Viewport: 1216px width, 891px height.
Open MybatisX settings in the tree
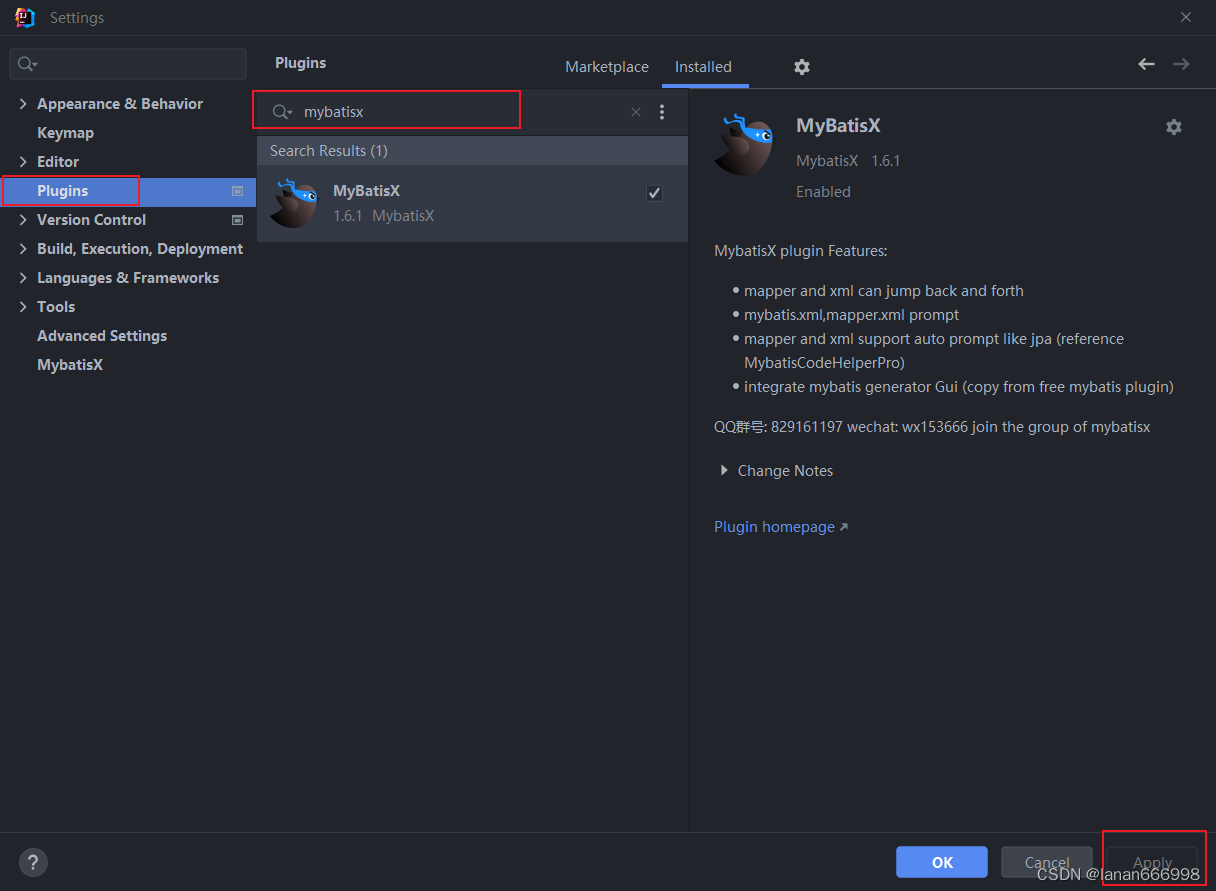pos(70,365)
